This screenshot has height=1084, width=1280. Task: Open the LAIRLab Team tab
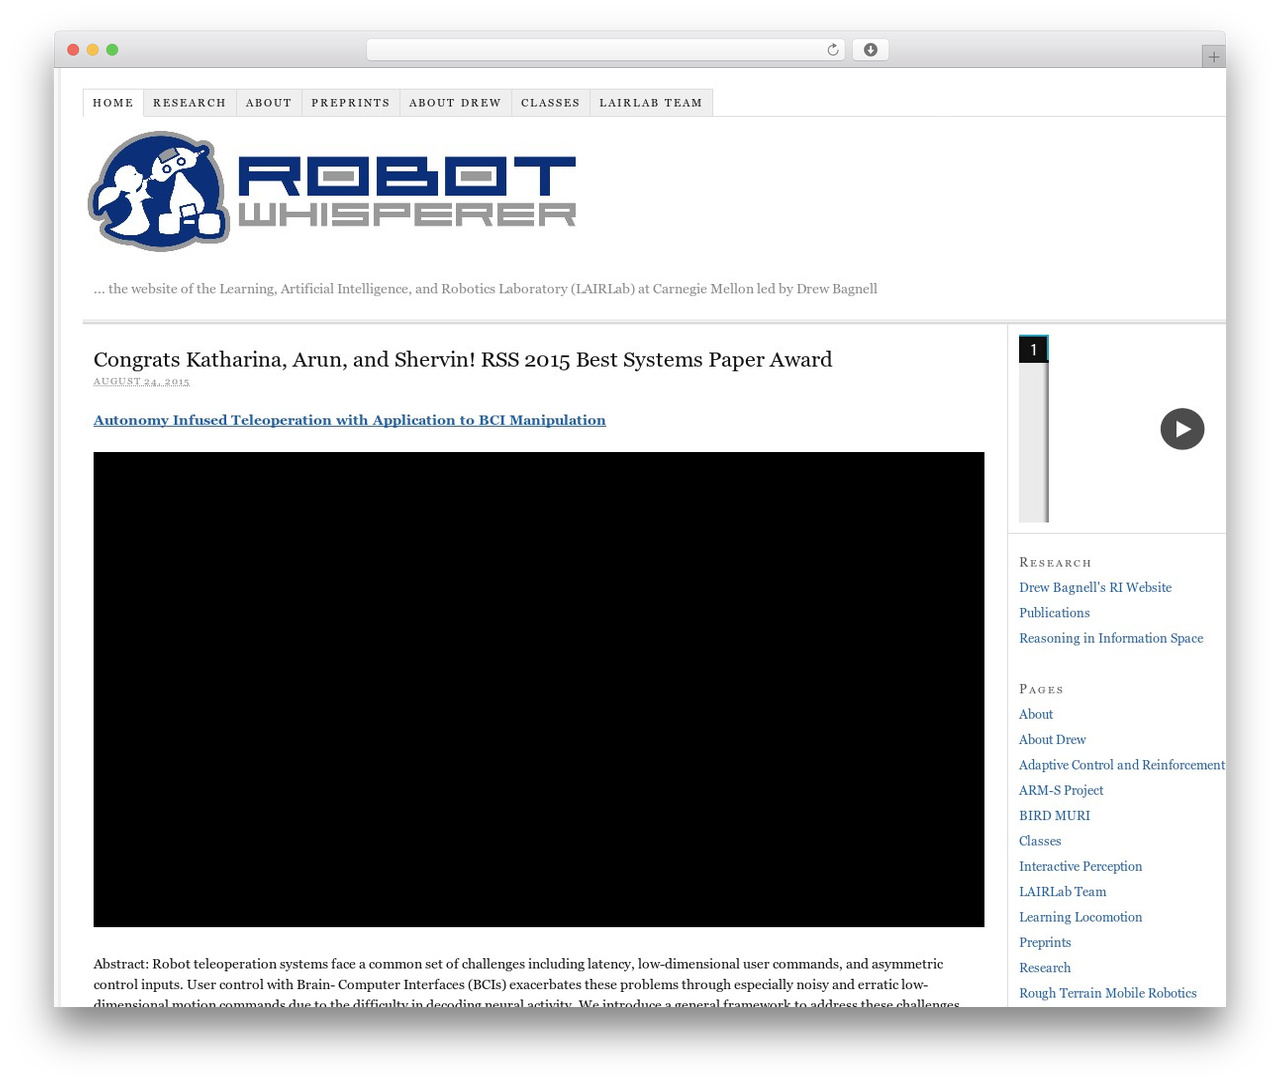(651, 103)
